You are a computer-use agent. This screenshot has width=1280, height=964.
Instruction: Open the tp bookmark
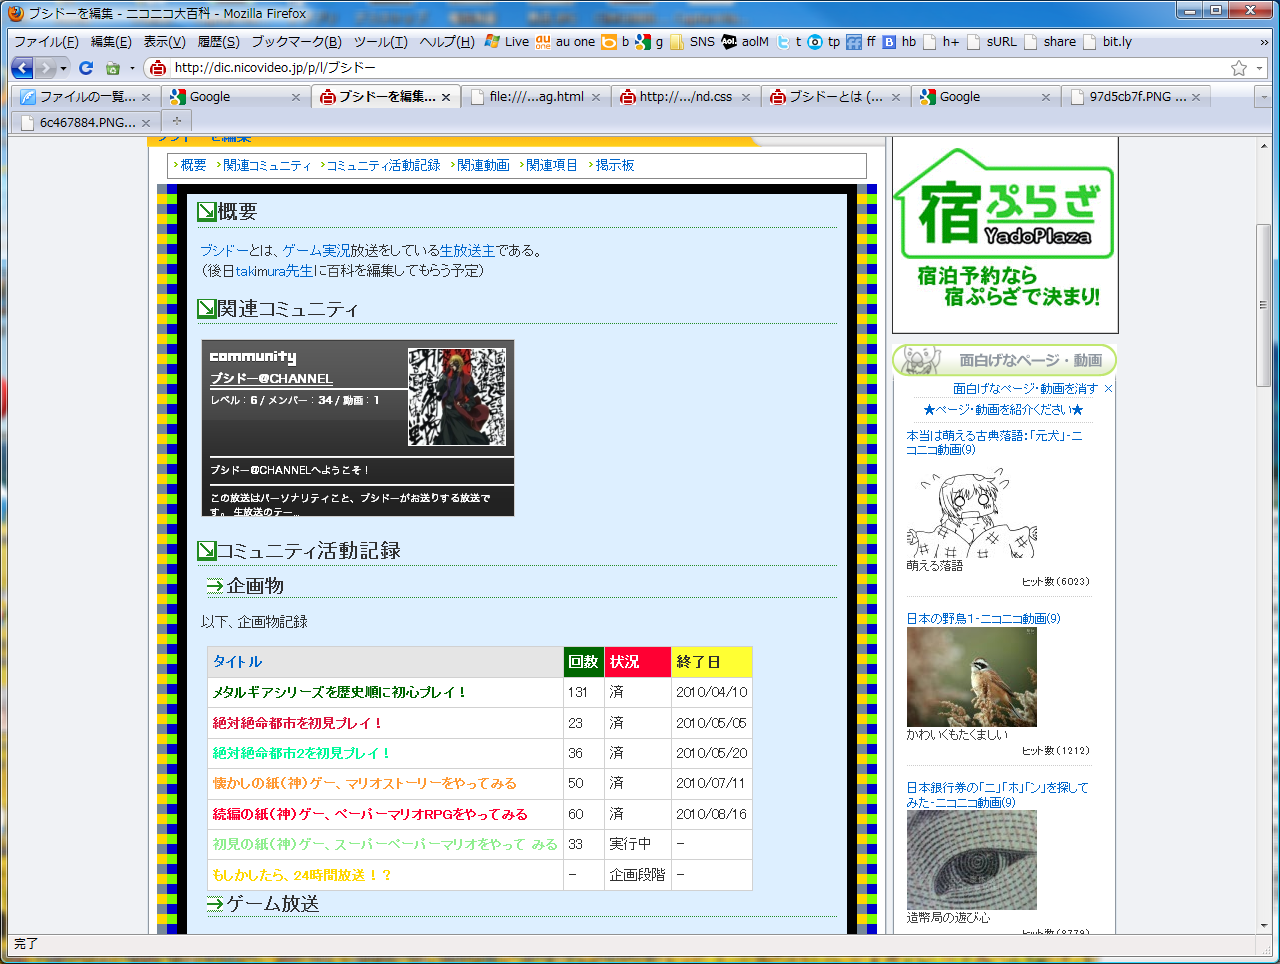tap(824, 41)
